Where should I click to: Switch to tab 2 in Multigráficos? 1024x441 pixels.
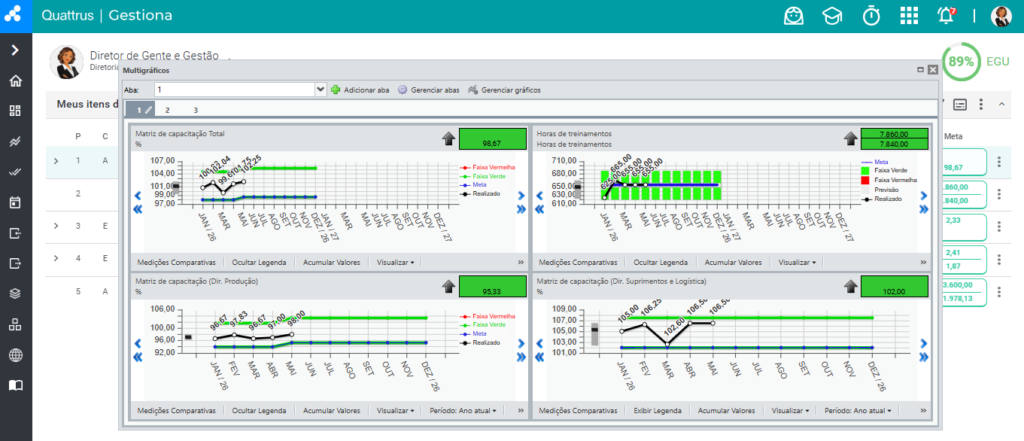tap(167, 110)
